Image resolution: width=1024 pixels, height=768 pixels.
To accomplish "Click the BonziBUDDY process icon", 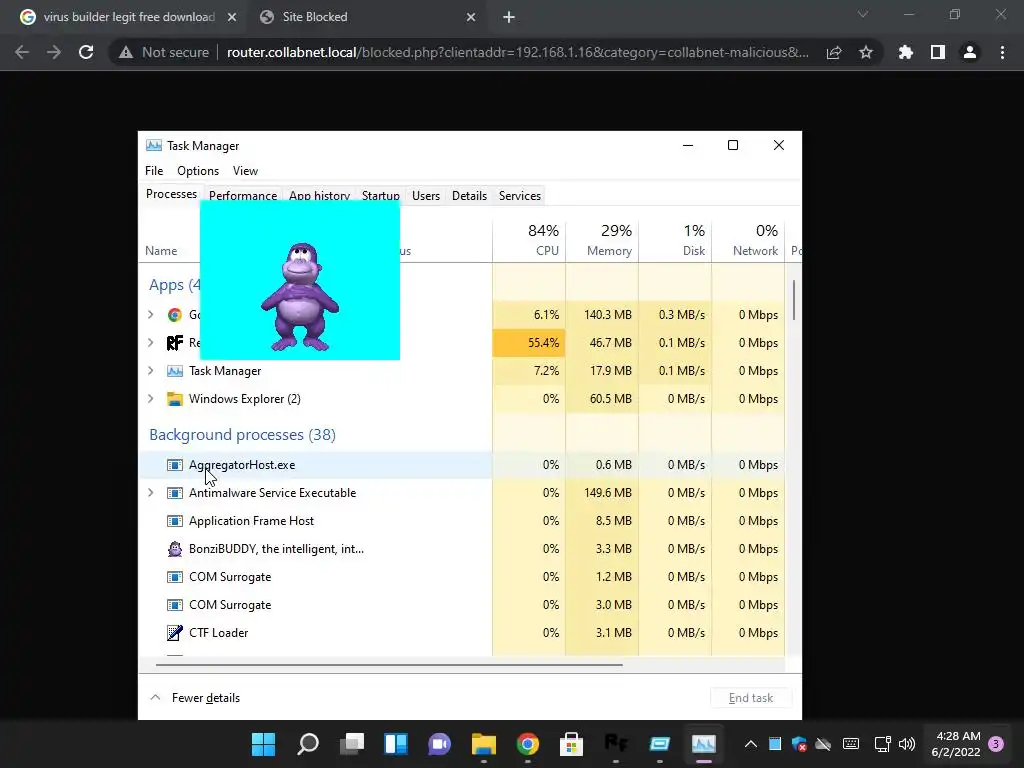I will [x=174, y=549].
